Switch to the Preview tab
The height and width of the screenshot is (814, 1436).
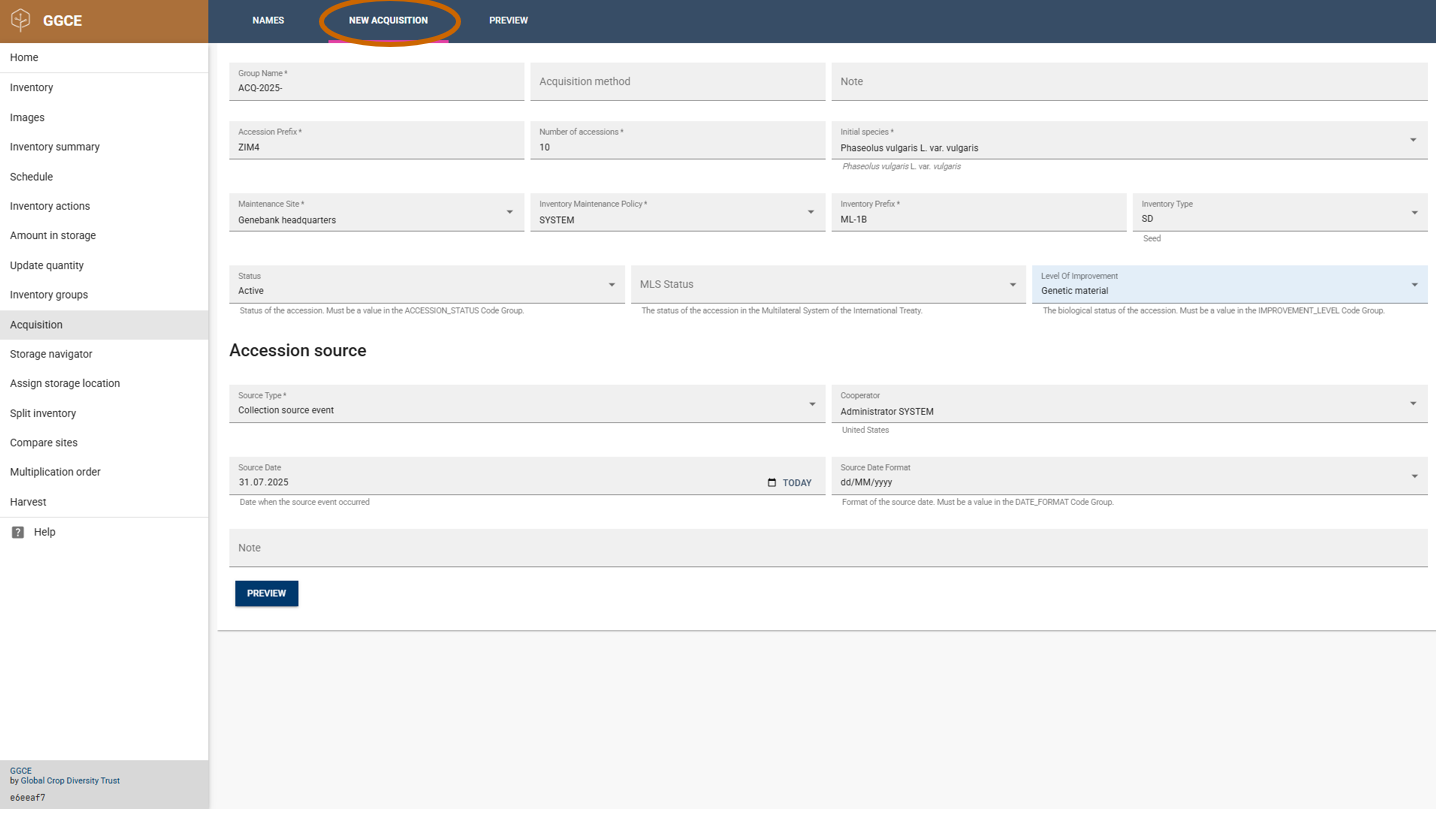click(508, 21)
